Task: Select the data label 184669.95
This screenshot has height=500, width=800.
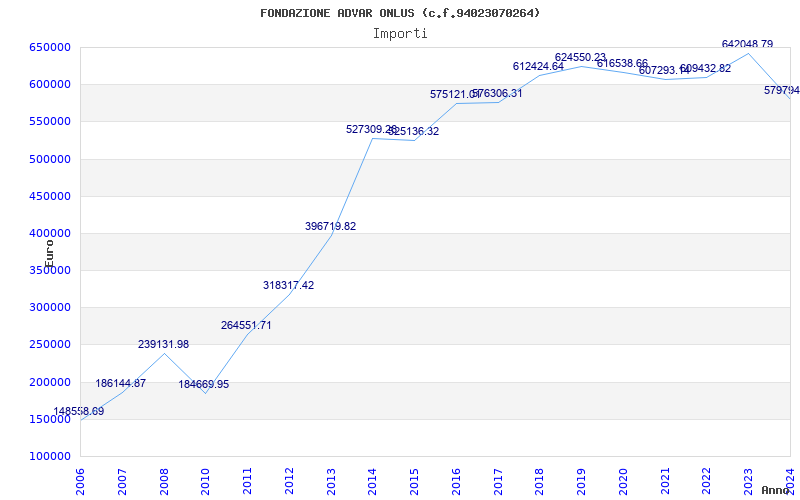Action: 204,384
